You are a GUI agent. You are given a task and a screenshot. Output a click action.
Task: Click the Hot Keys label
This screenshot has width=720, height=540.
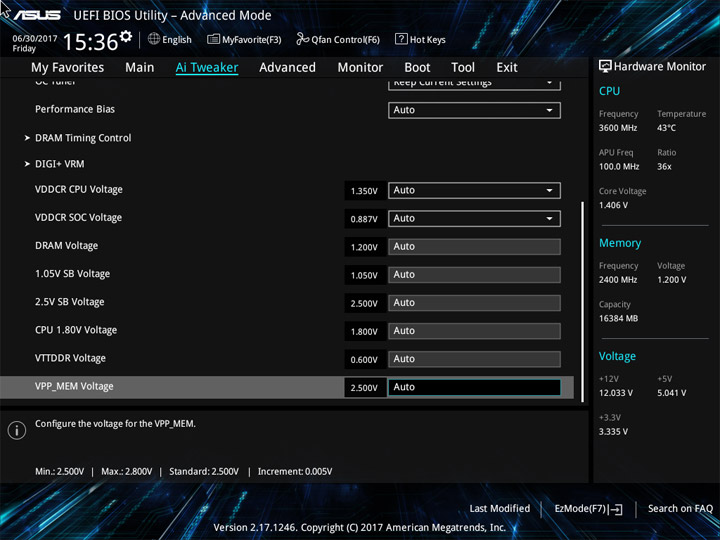coord(428,40)
